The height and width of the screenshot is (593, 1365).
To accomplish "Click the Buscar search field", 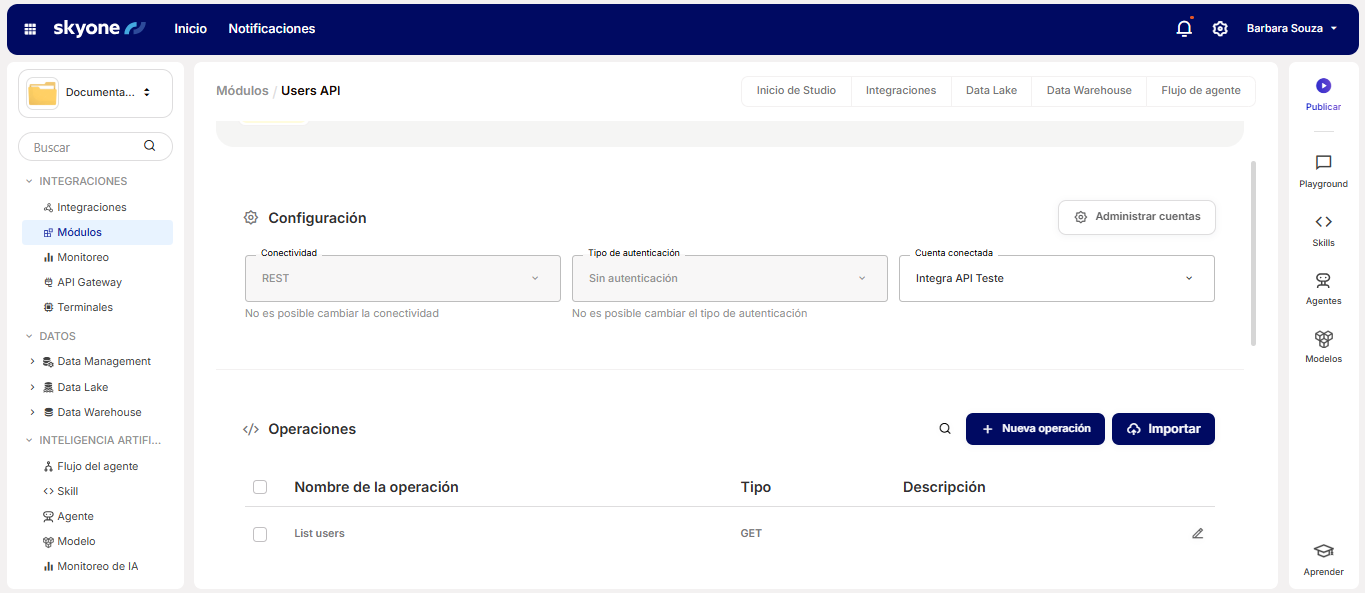I will tap(85, 147).
